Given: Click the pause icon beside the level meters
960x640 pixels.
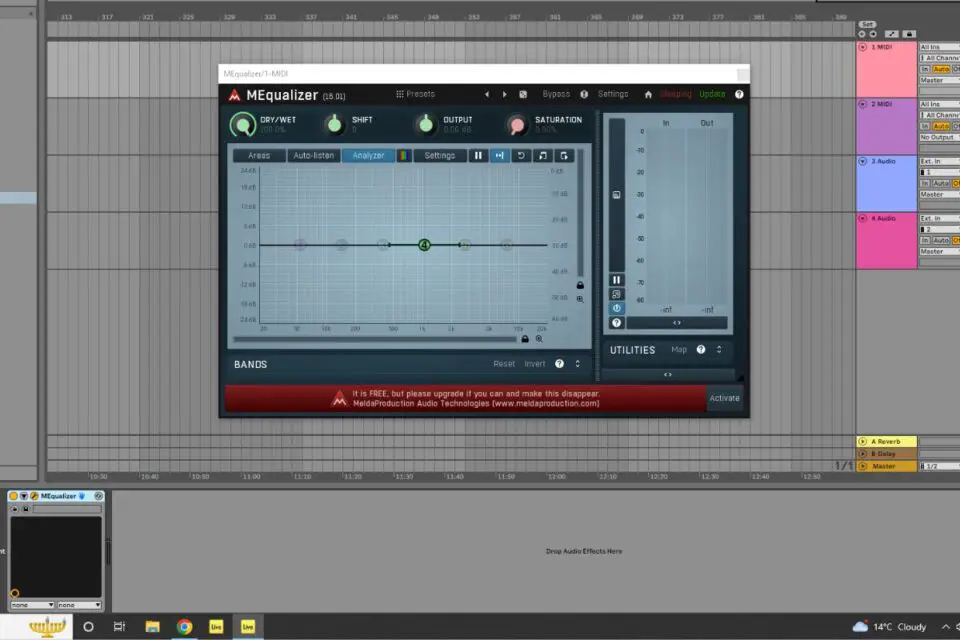Looking at the screenshot, I should pyautogui.click(x=617, y=279).
